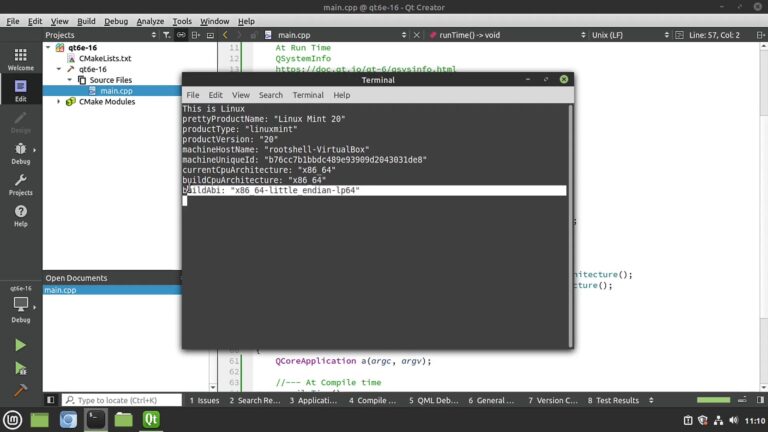Click the Line: 57, Col: 2 indicator
The width and height of the screenshot is (768, 432).
coord(714,35)
